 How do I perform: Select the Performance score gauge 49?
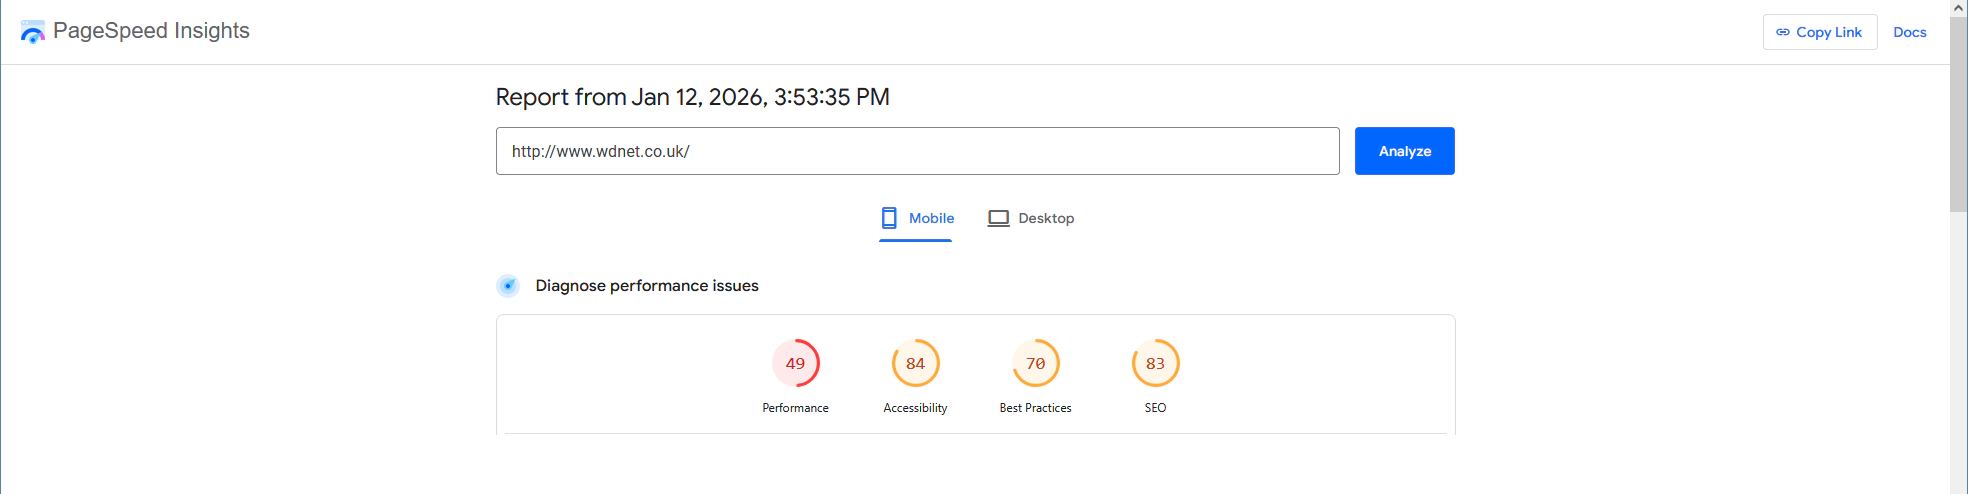click(x=796, y=363)
